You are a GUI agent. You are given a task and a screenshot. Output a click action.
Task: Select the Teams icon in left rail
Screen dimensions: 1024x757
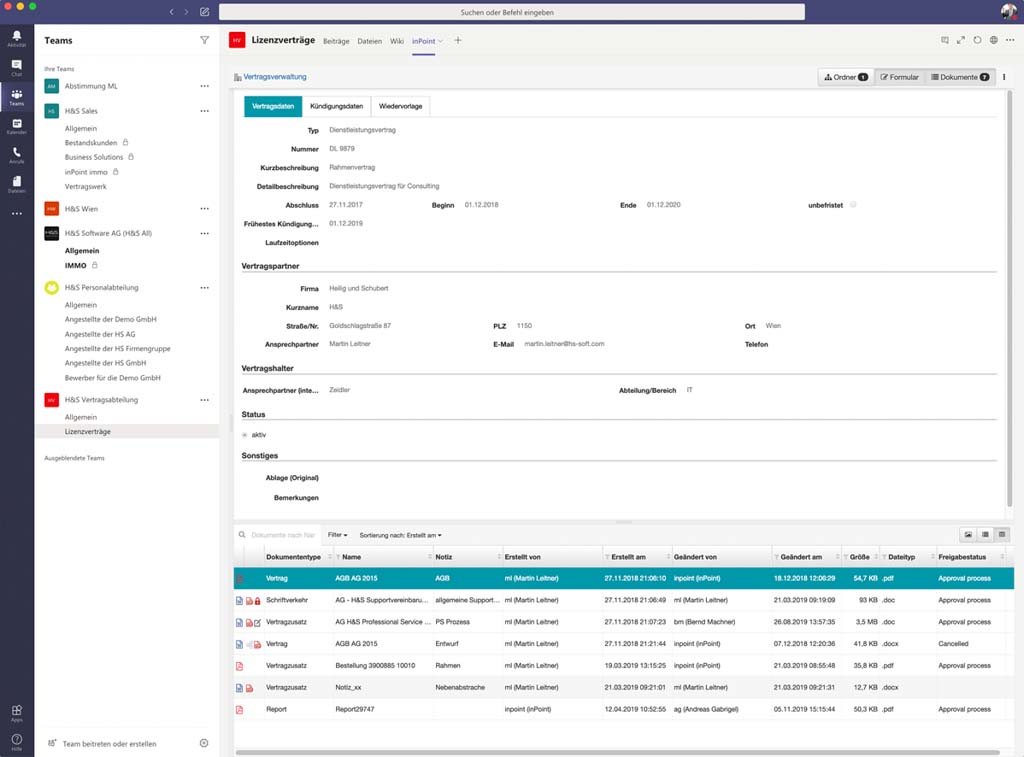coord(16,97)
